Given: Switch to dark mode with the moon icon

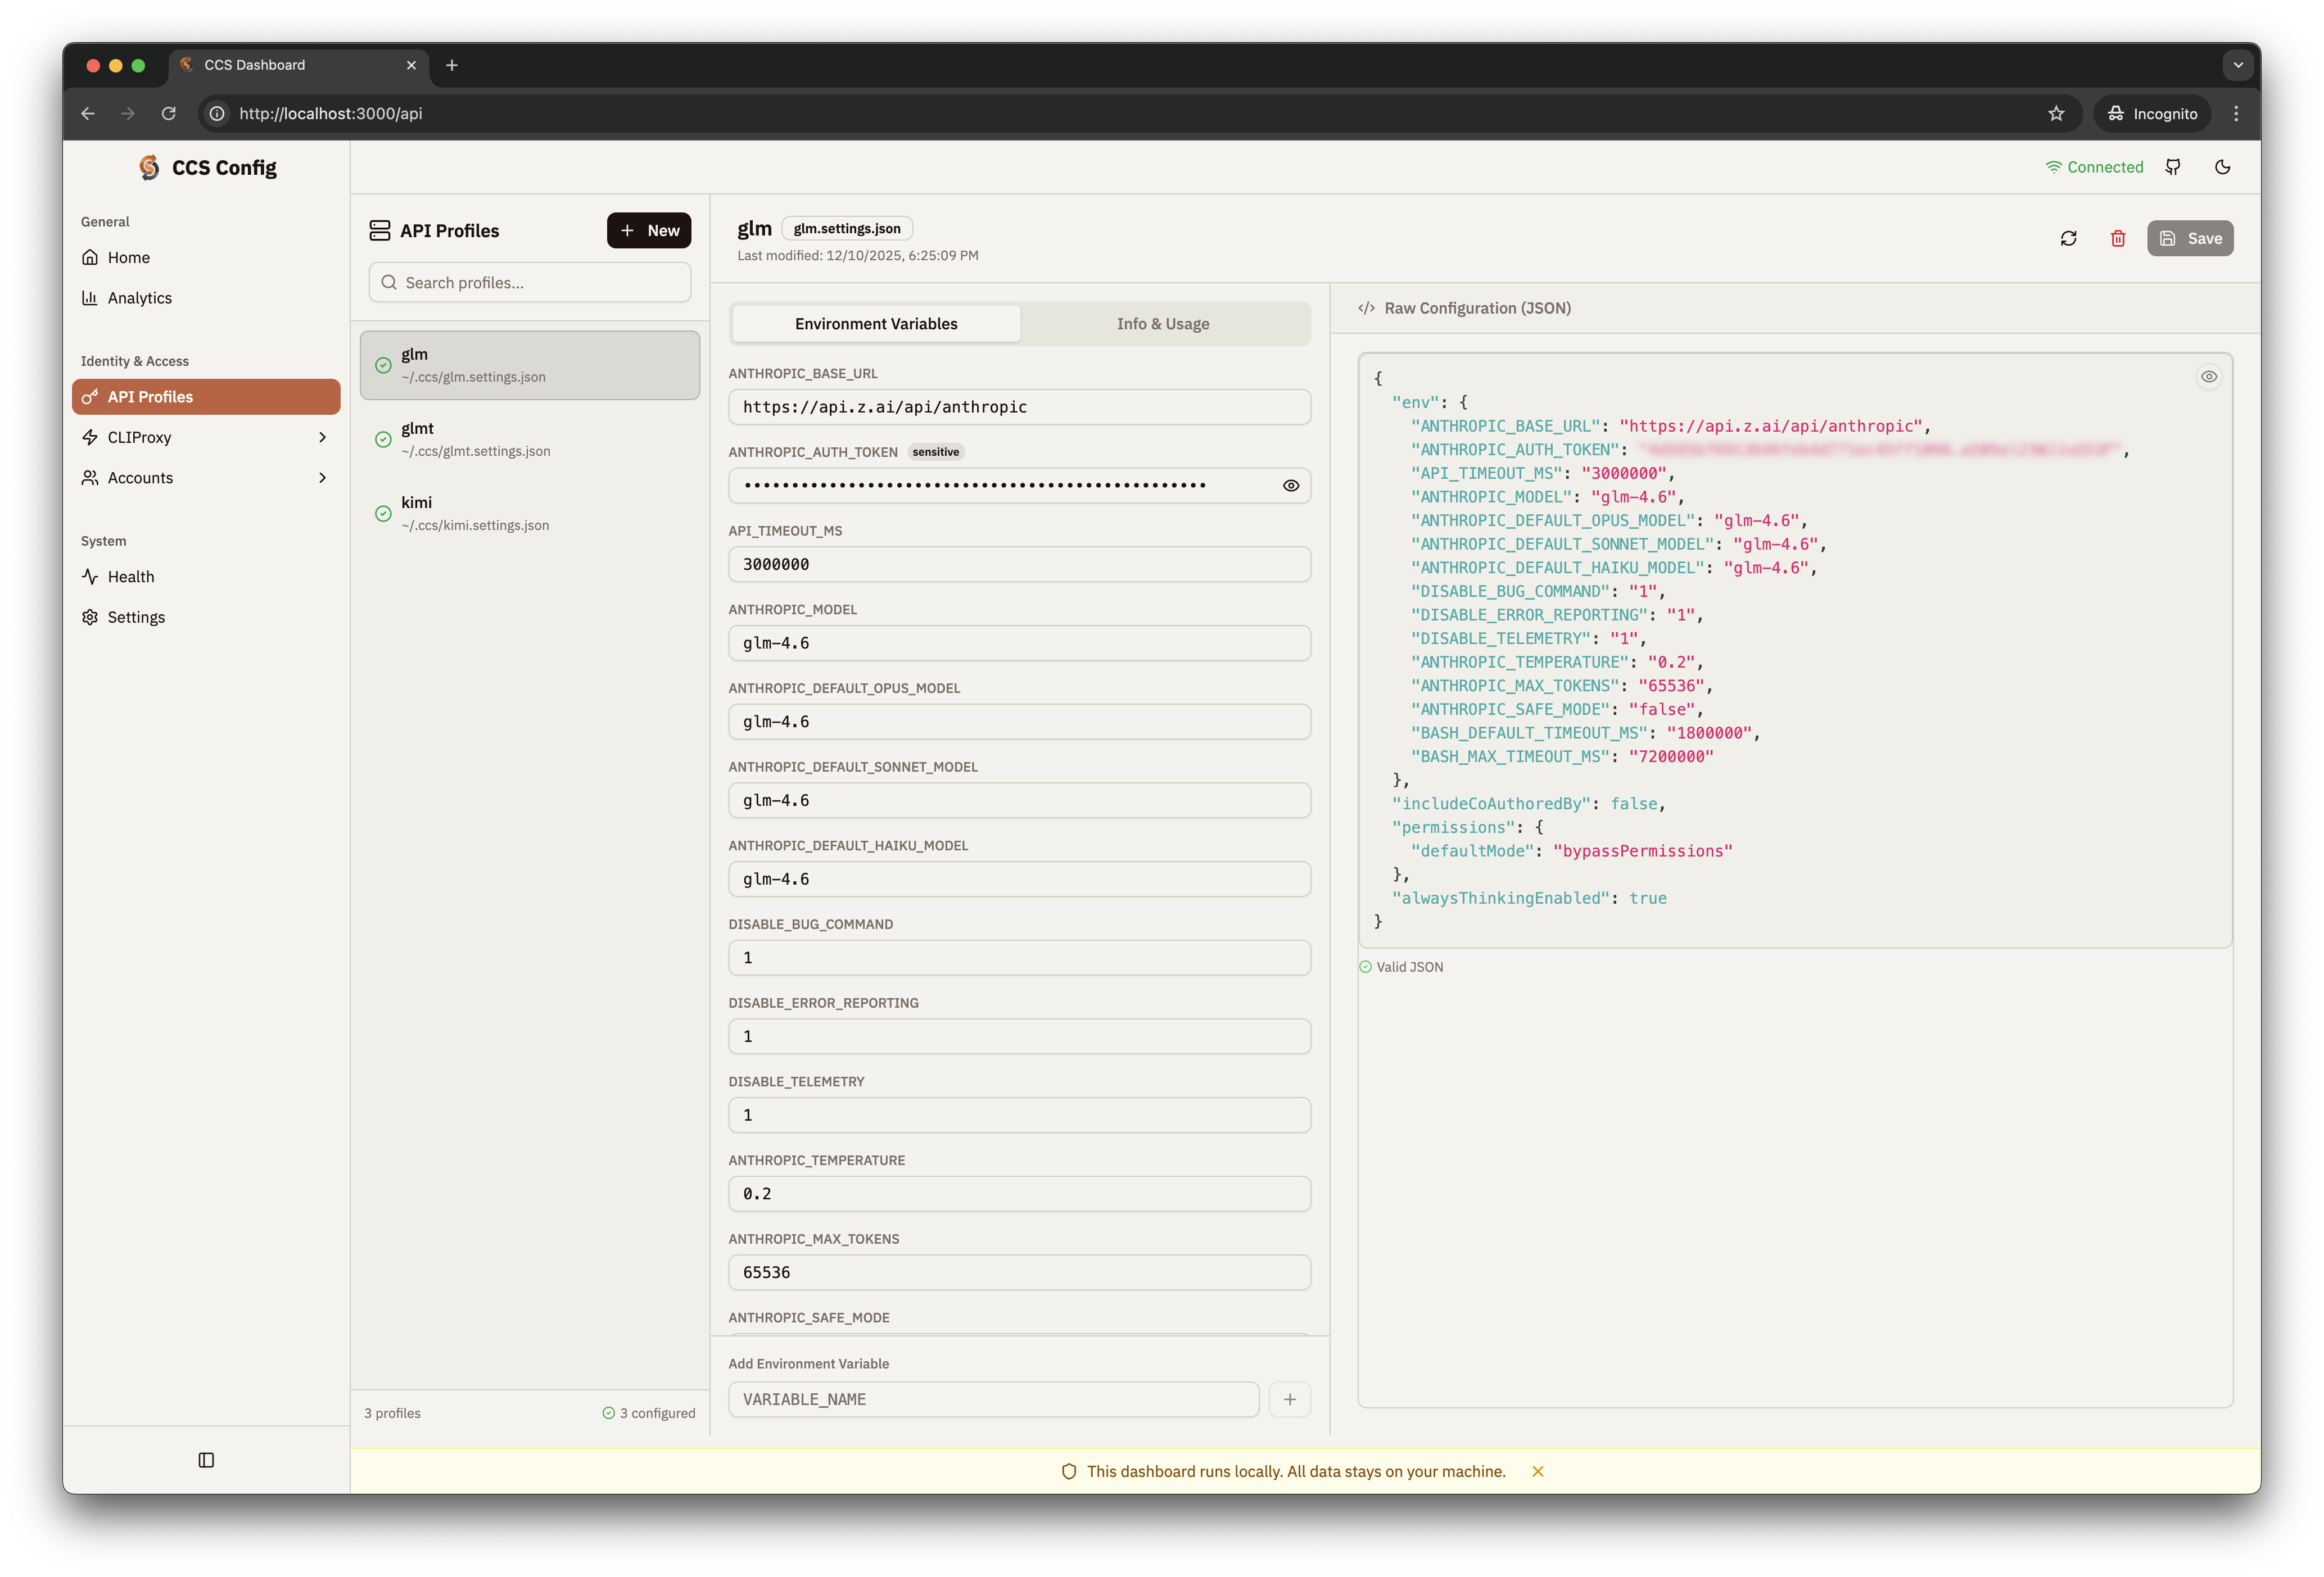Looking at the screenshot, I should 2223,166.
